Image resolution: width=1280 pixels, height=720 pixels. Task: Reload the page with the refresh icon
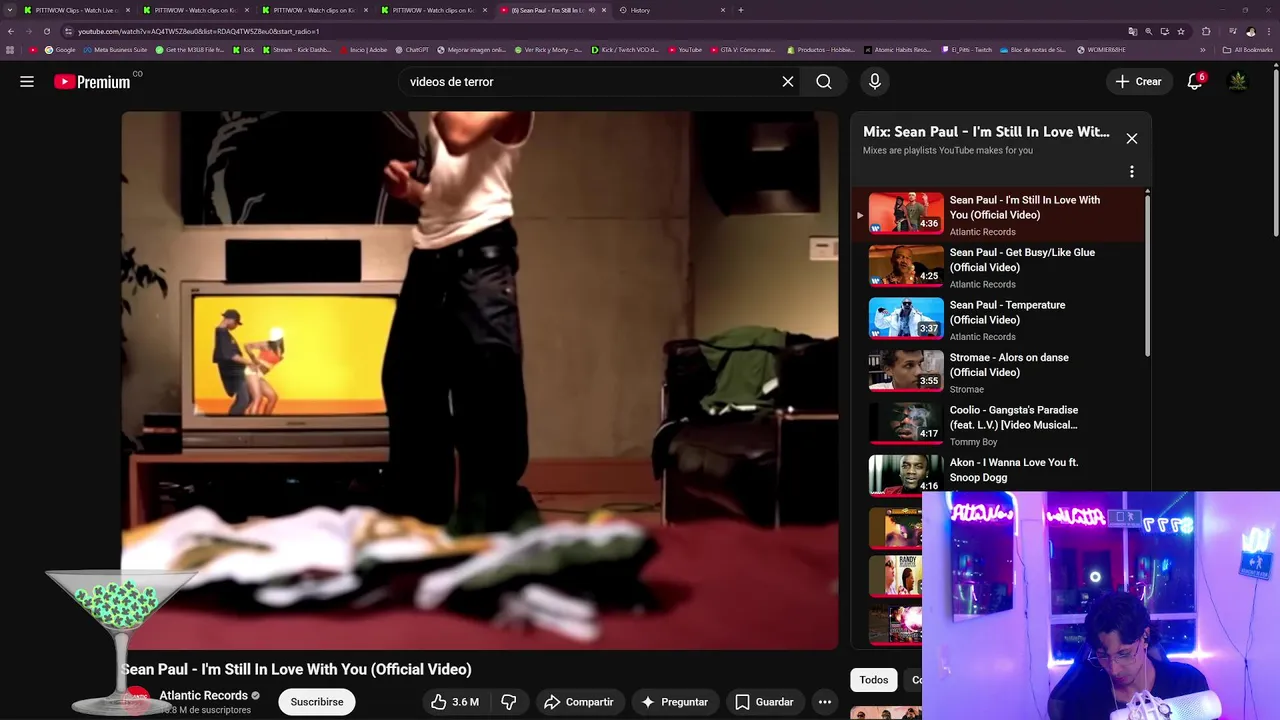click(47, 31)
